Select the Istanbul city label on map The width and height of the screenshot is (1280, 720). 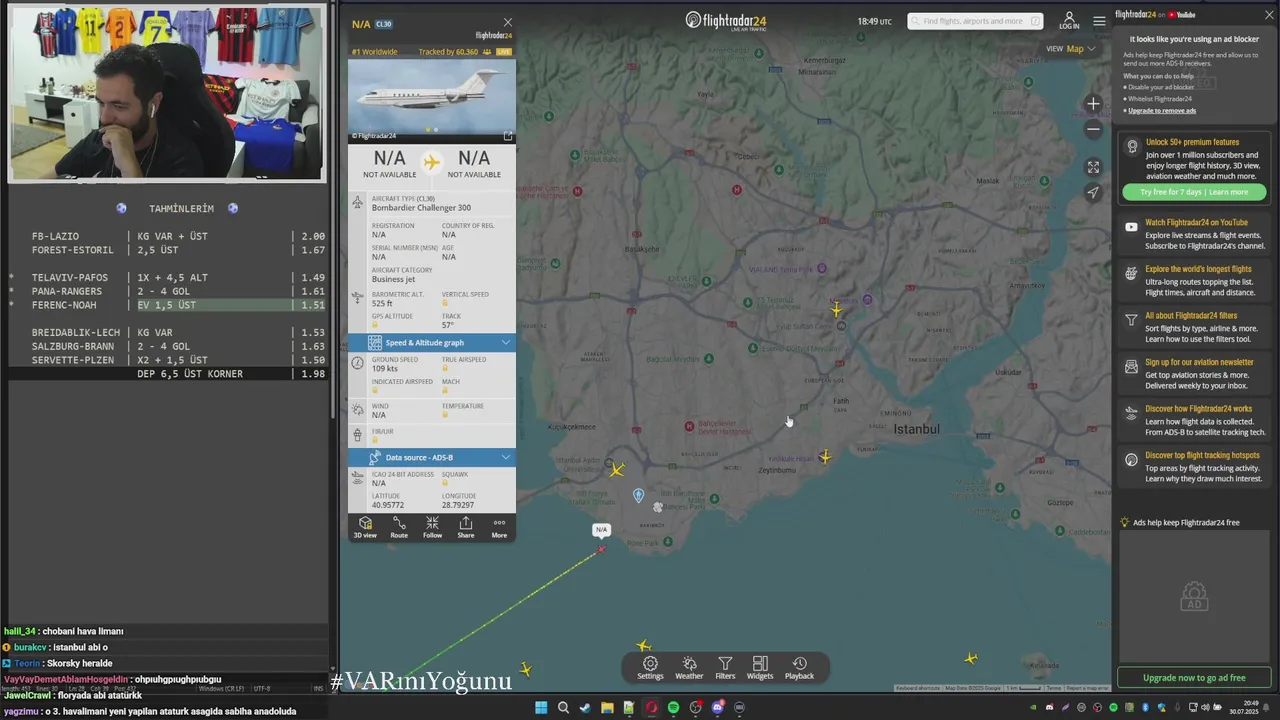coord(916,429)
